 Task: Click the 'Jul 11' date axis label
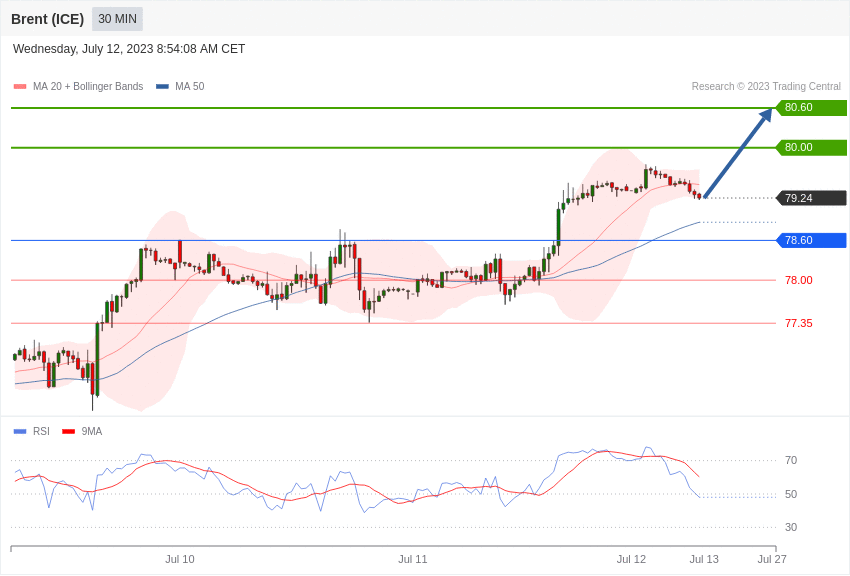[413, 559]
